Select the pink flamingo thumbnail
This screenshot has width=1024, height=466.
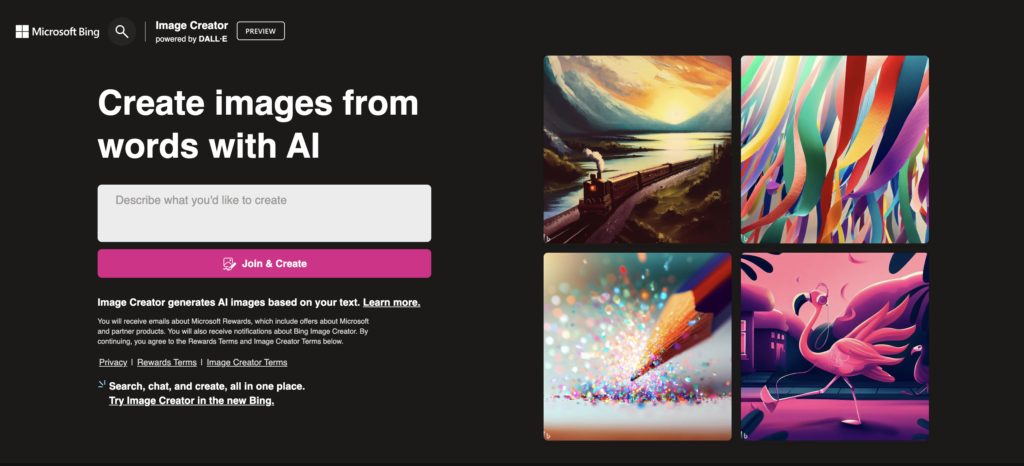[835, 347]
